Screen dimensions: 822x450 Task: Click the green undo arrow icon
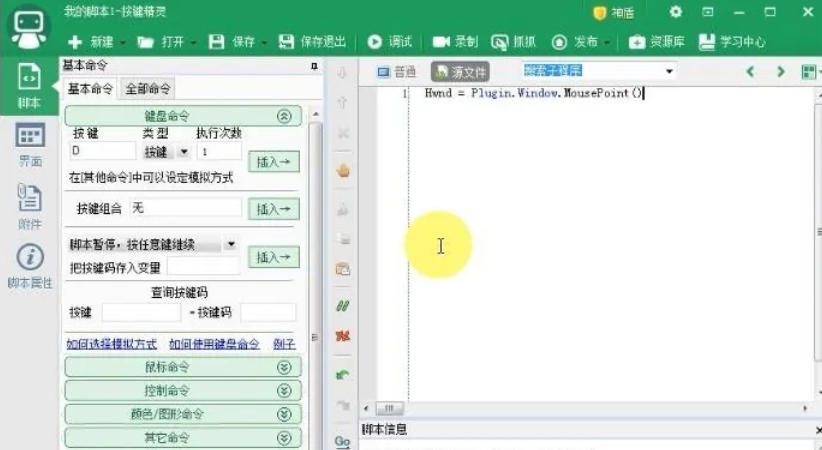pos(343,374)
